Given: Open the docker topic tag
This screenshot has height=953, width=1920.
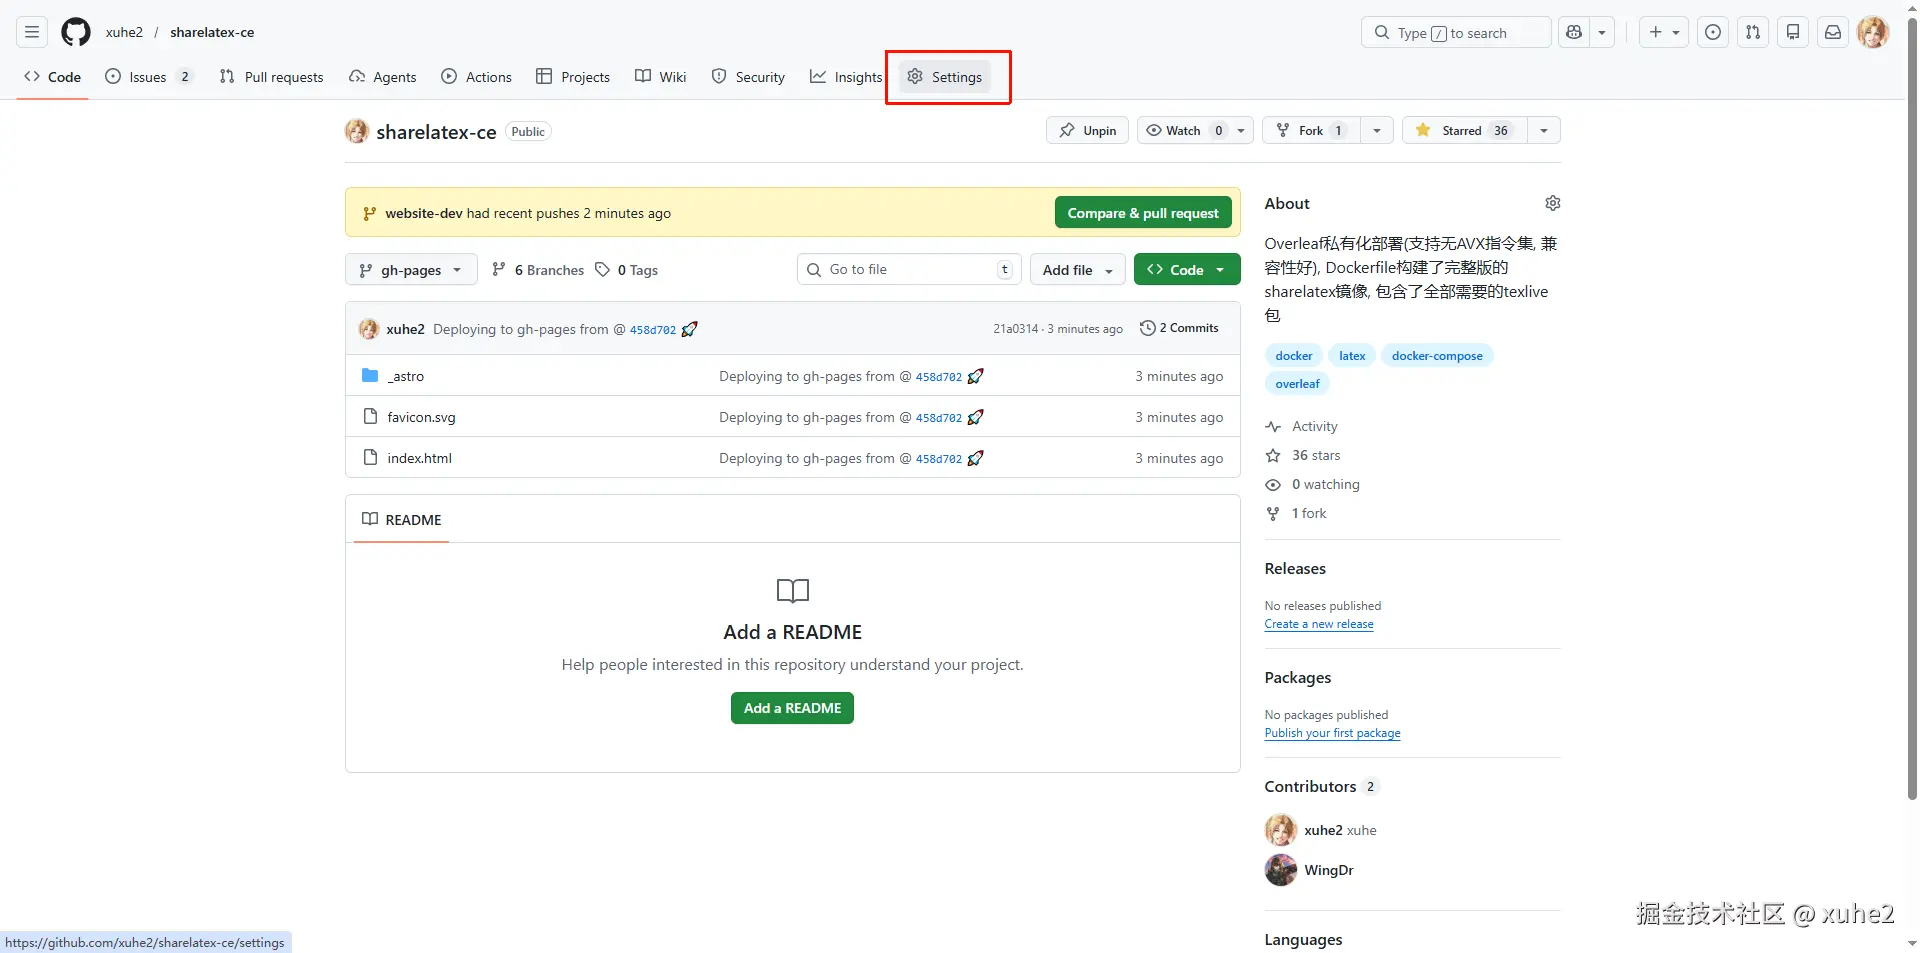Looking at the screenshot, I should coord(1294,356).
